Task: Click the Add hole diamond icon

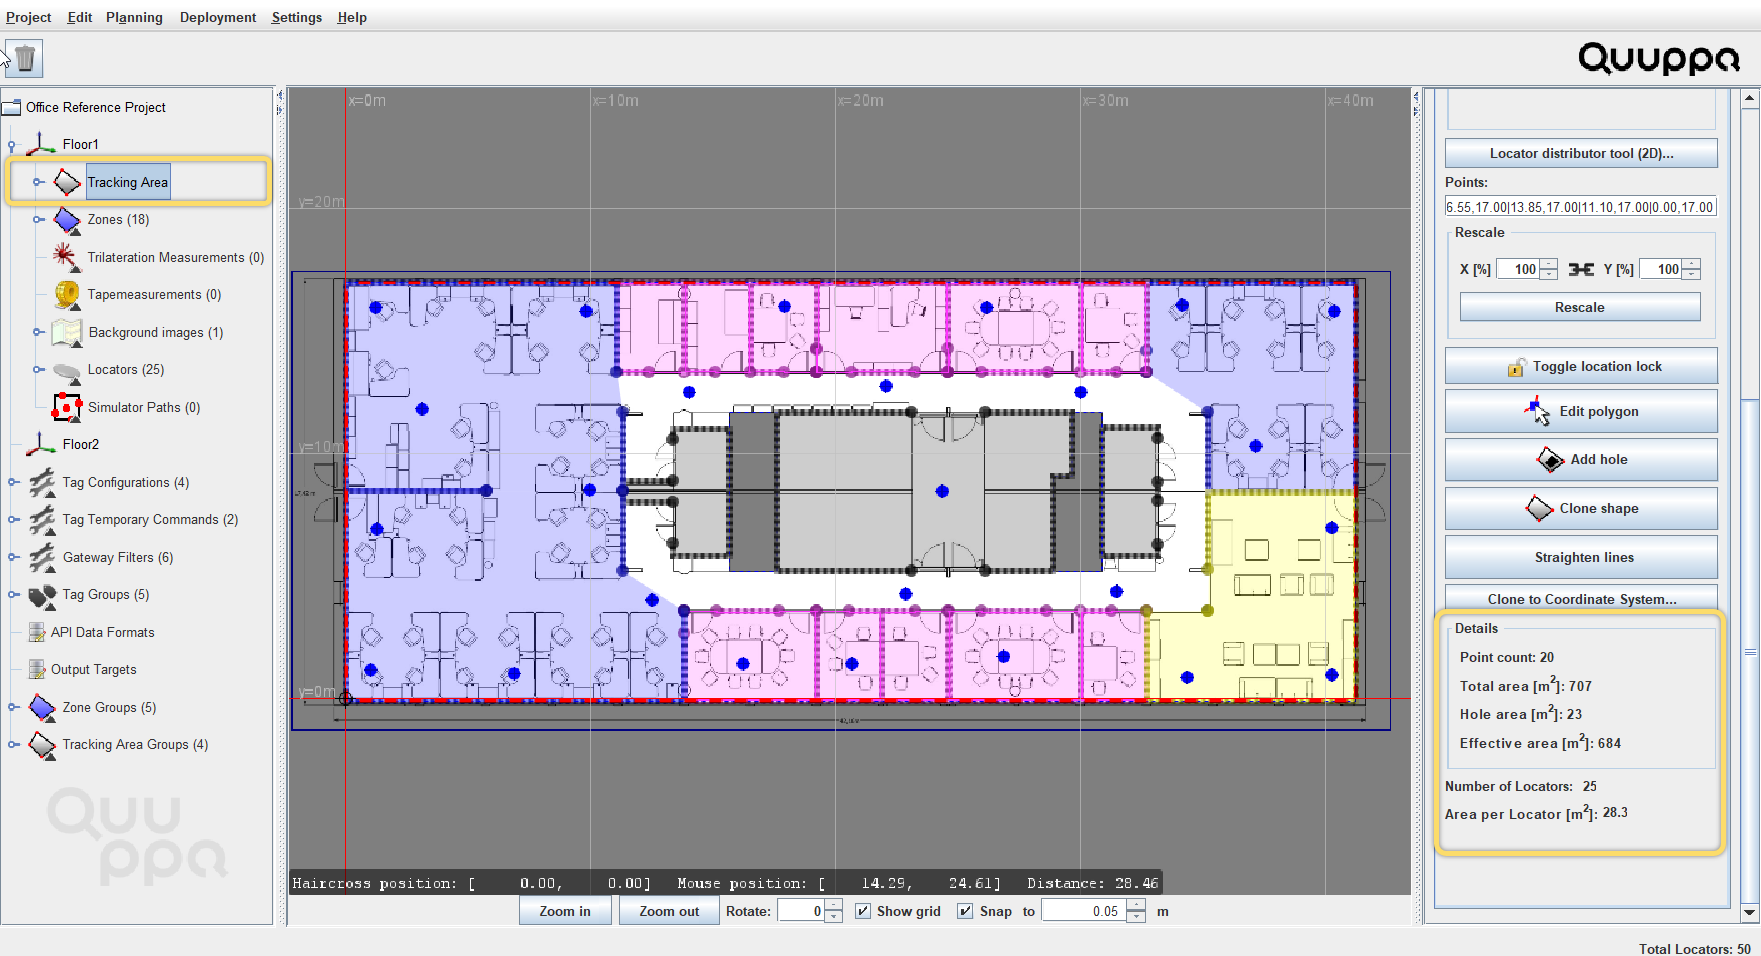Action: pyautogui.click(x=1550, y=459)
